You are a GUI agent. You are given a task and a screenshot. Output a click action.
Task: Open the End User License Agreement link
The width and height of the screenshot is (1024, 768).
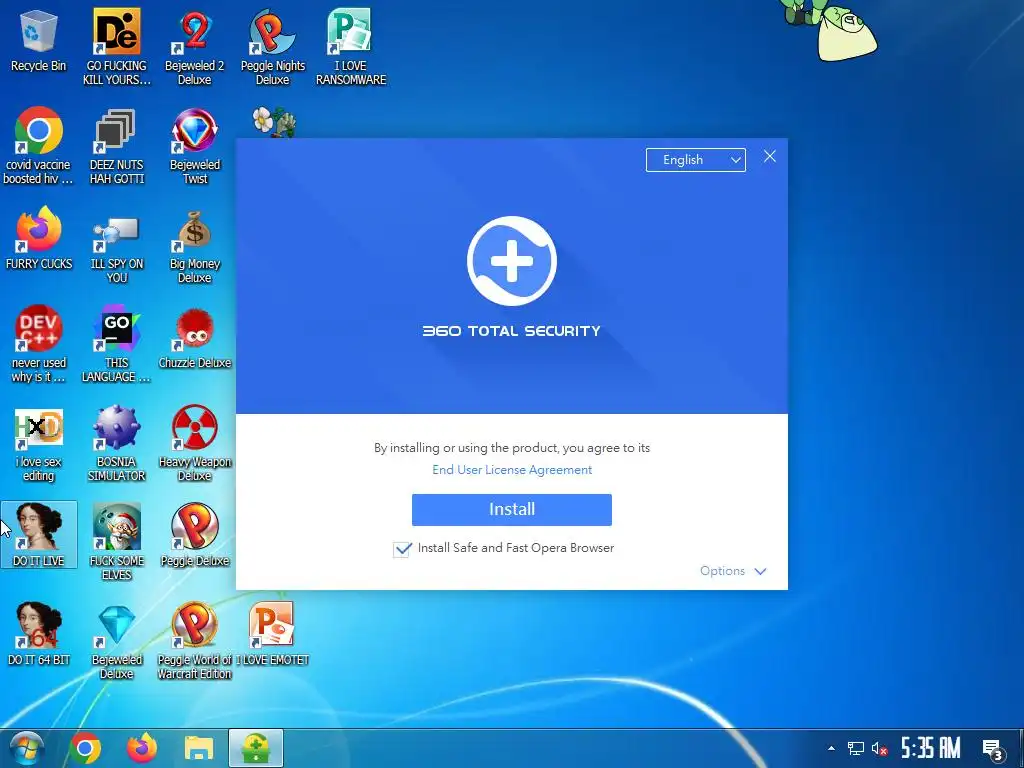pos(512,470)
